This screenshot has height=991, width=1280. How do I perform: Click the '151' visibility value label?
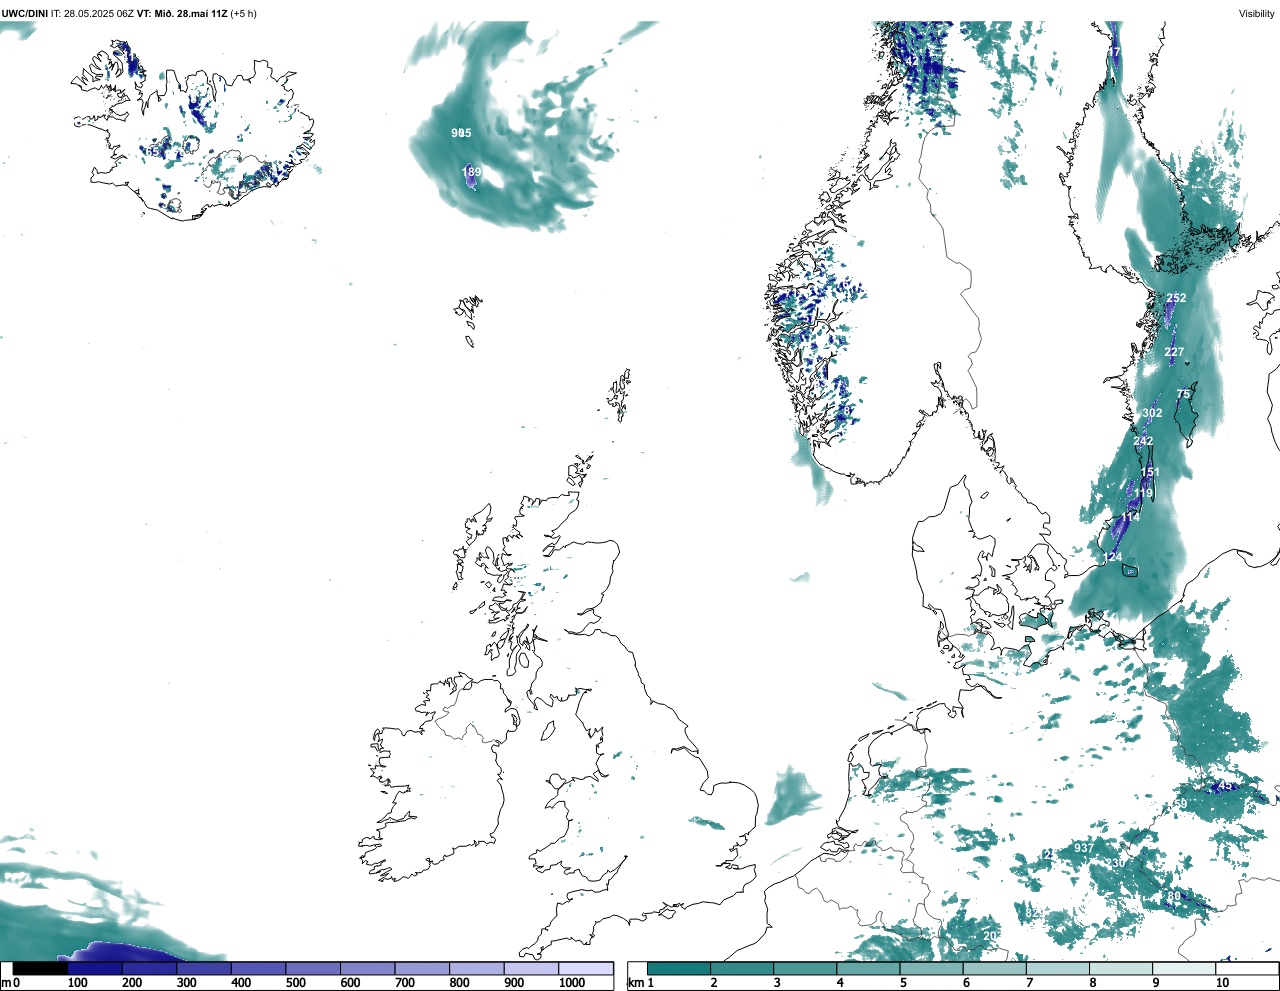(x=1150, y=473)
